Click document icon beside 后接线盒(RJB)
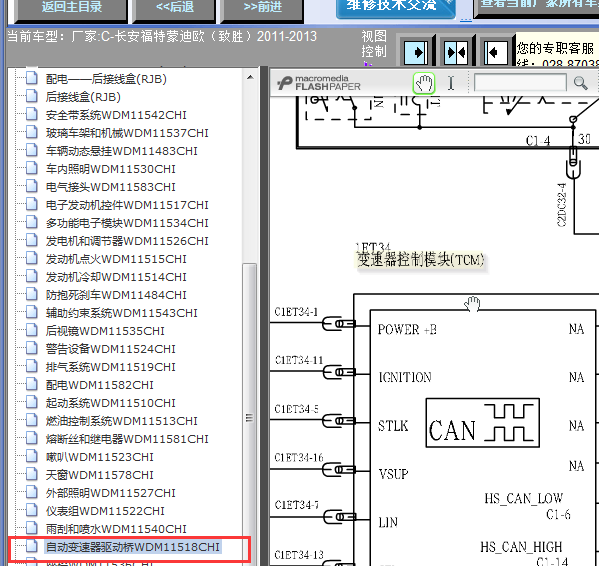 [x=32, y=96]
